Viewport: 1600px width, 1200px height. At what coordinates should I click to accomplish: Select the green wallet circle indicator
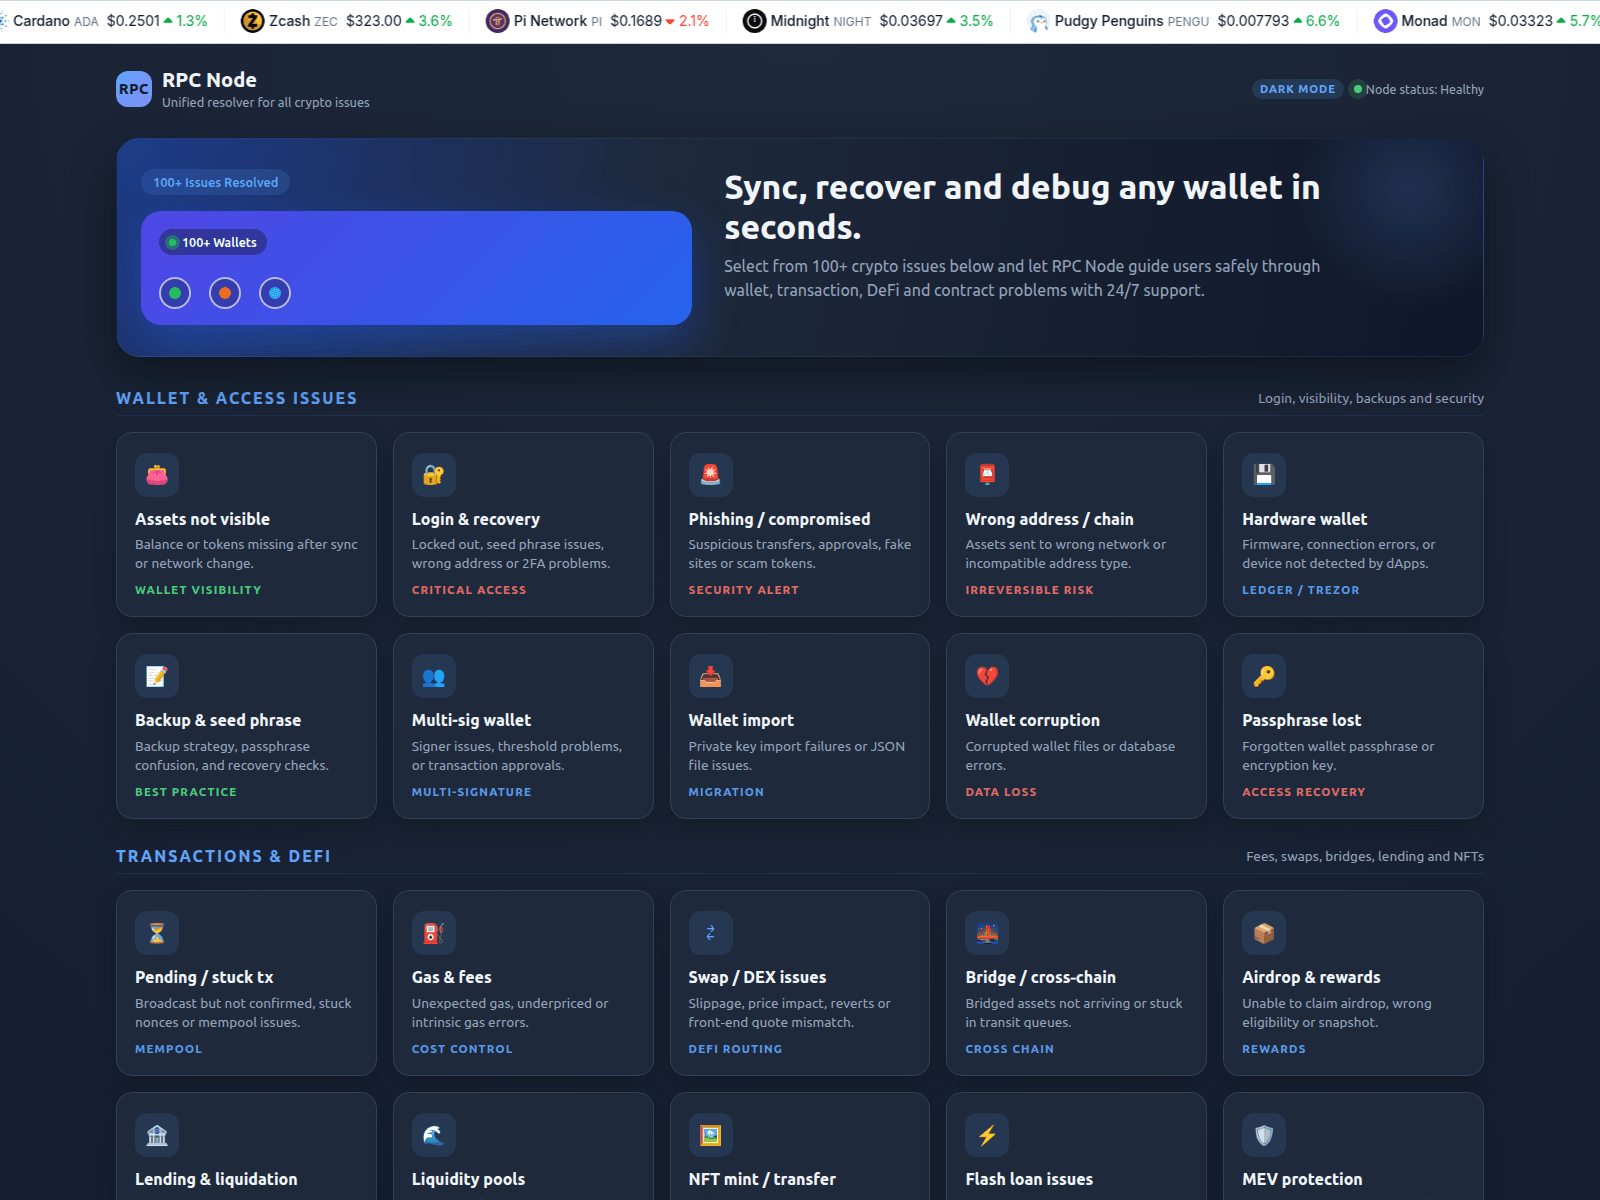pos(175,293)
